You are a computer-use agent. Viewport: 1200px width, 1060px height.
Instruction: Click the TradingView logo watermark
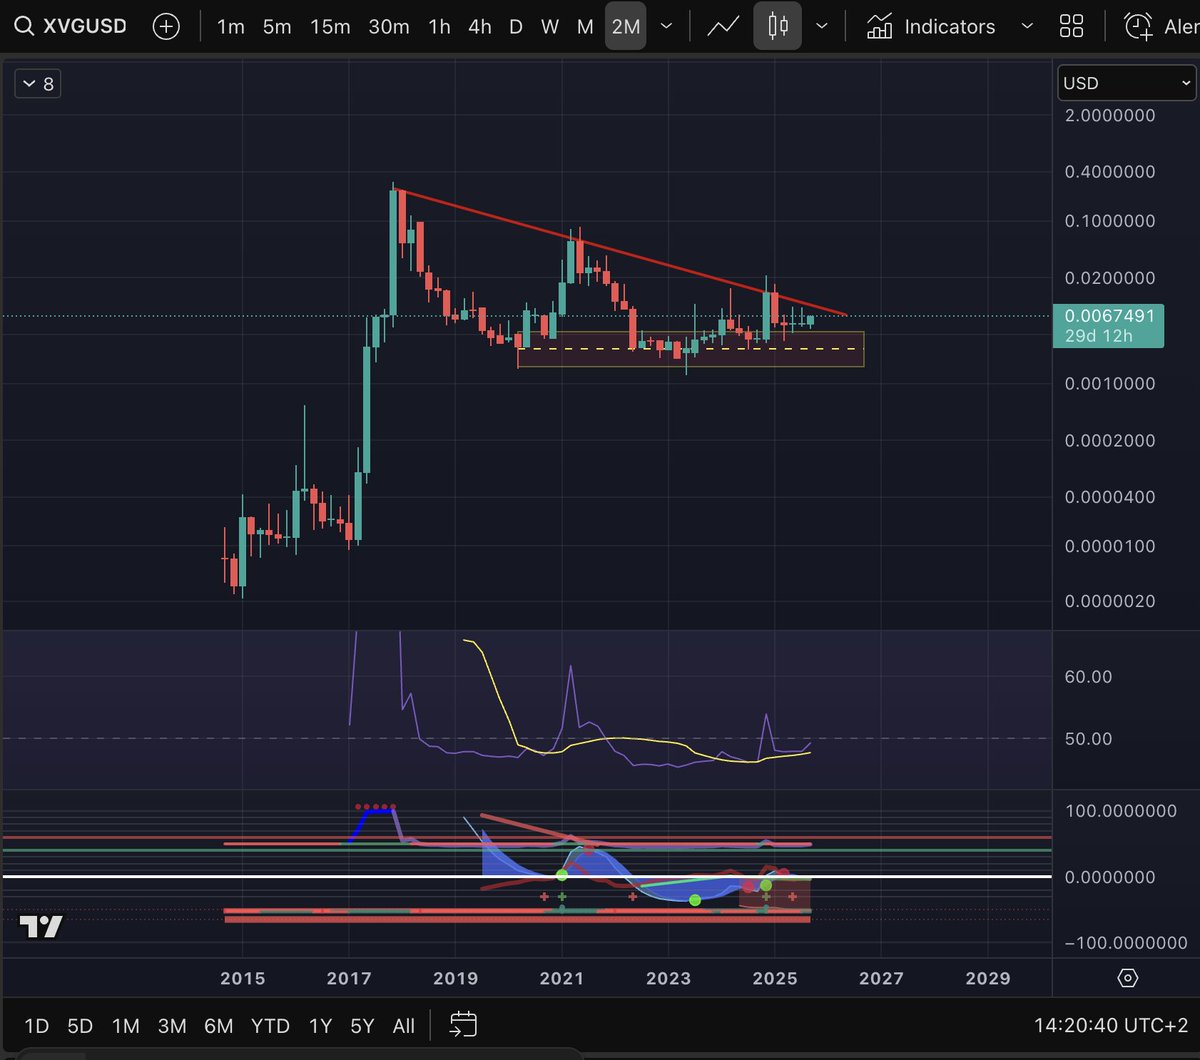click(x=37, y=926)
